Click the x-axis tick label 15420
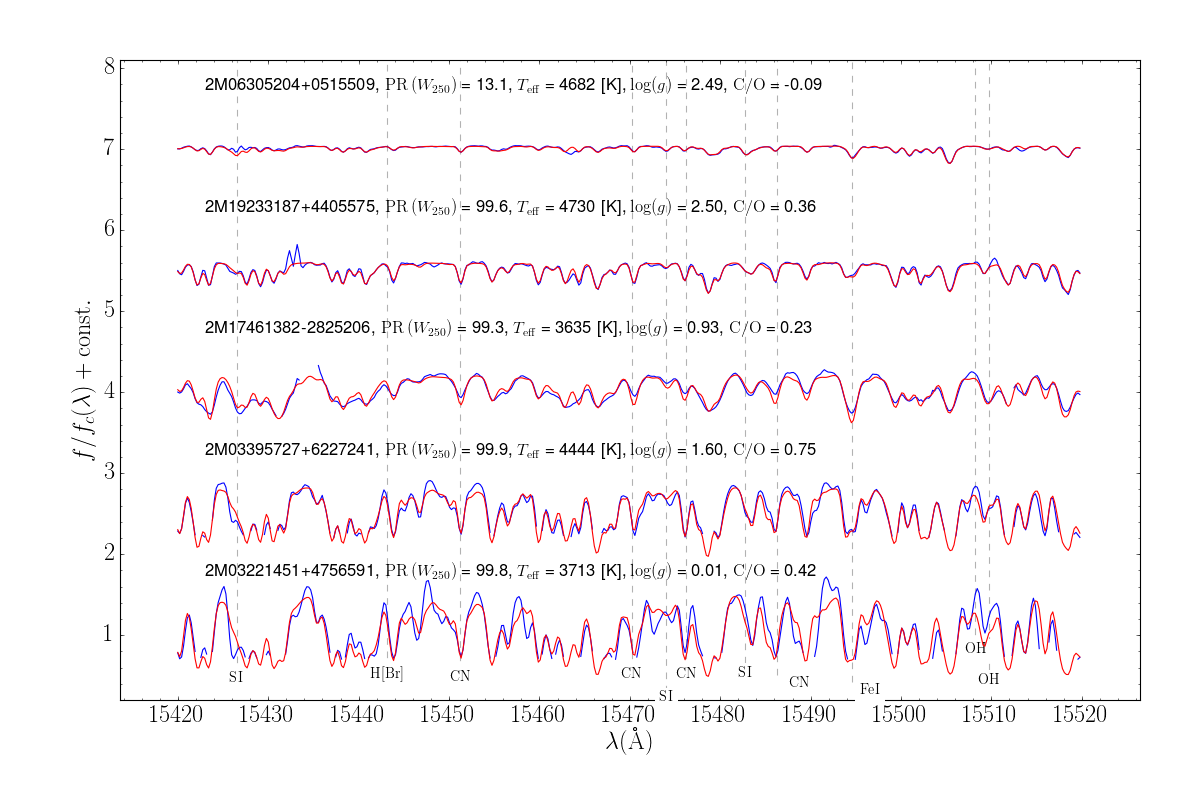The height and width of the screenshot is (800, 1200). point(178,717)
